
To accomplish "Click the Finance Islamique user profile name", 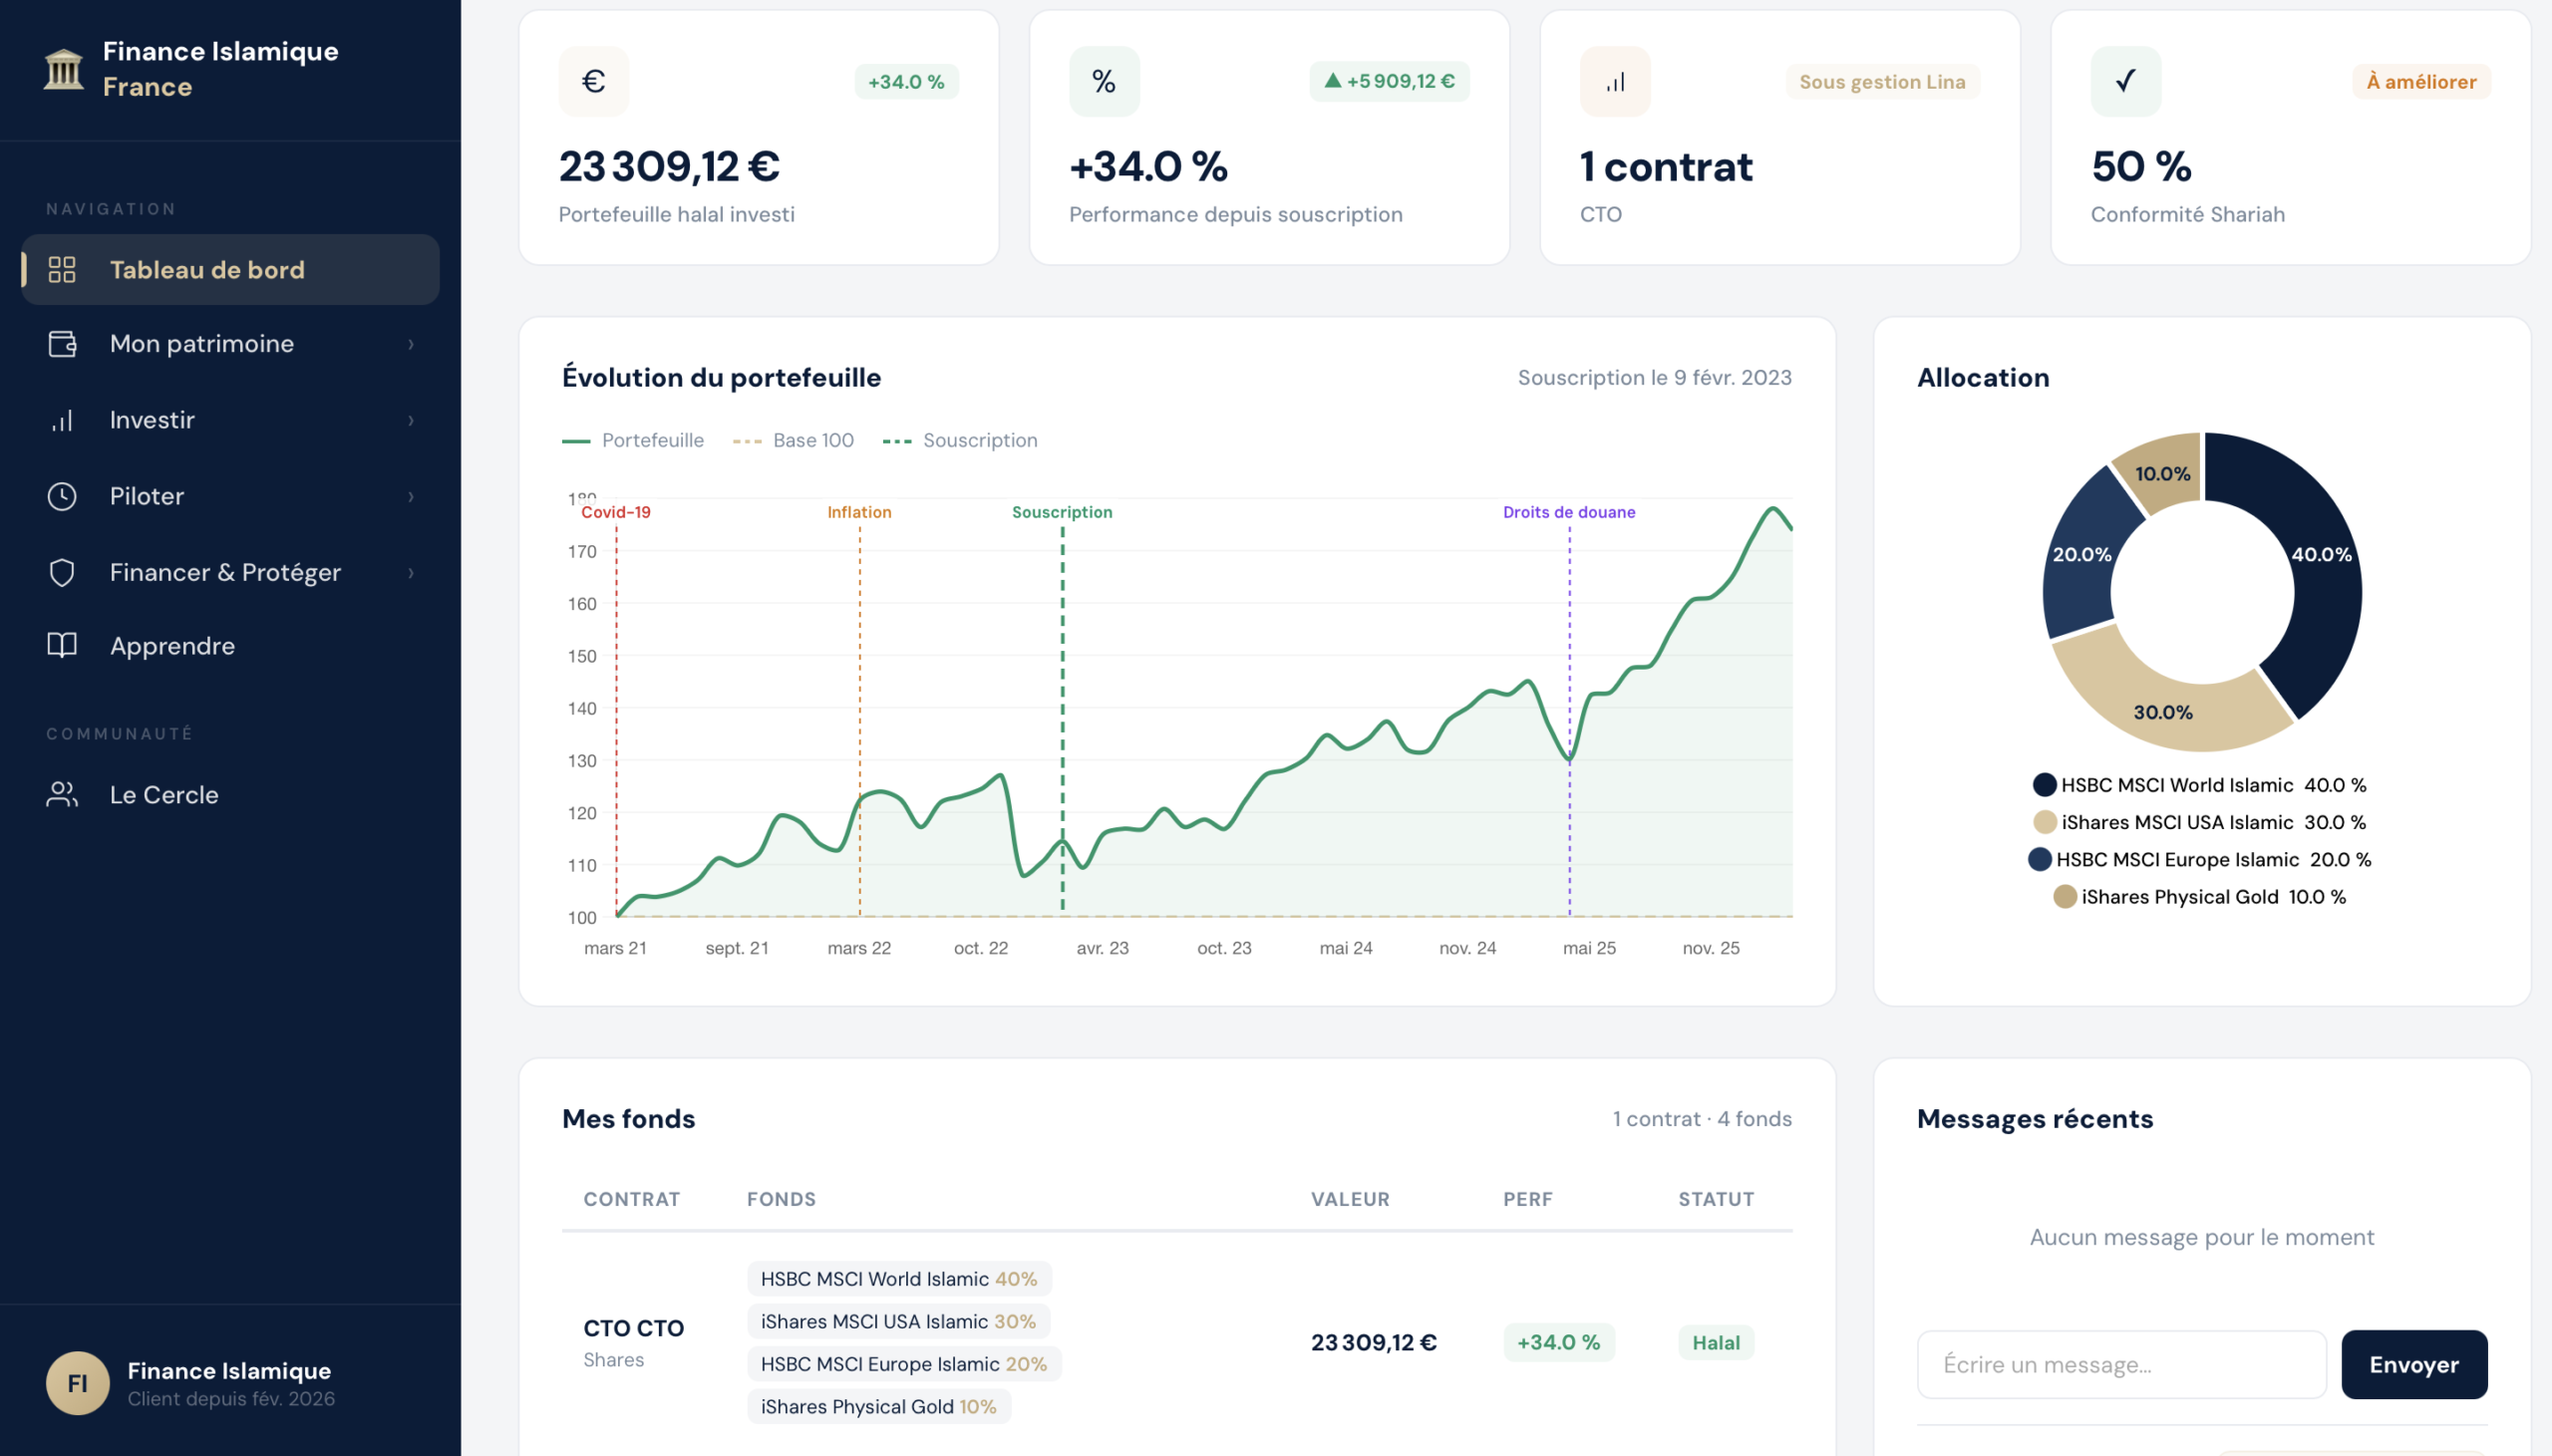I will (229, 1370).
